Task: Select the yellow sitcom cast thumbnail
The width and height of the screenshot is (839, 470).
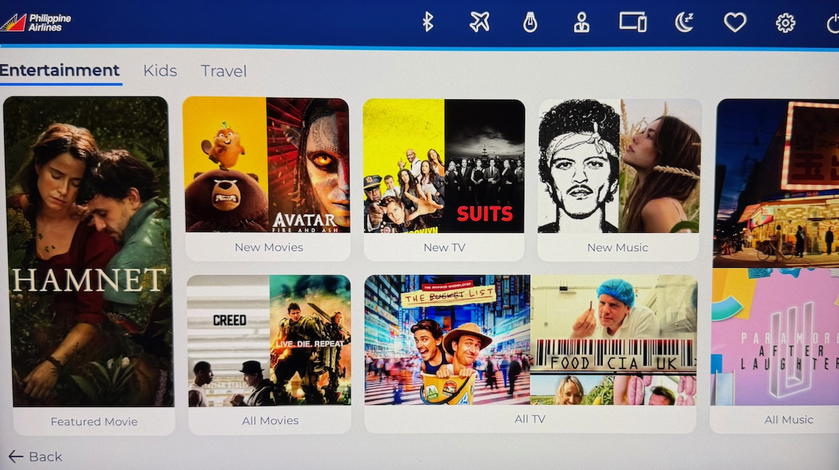Action: click(x=404, y=166)
